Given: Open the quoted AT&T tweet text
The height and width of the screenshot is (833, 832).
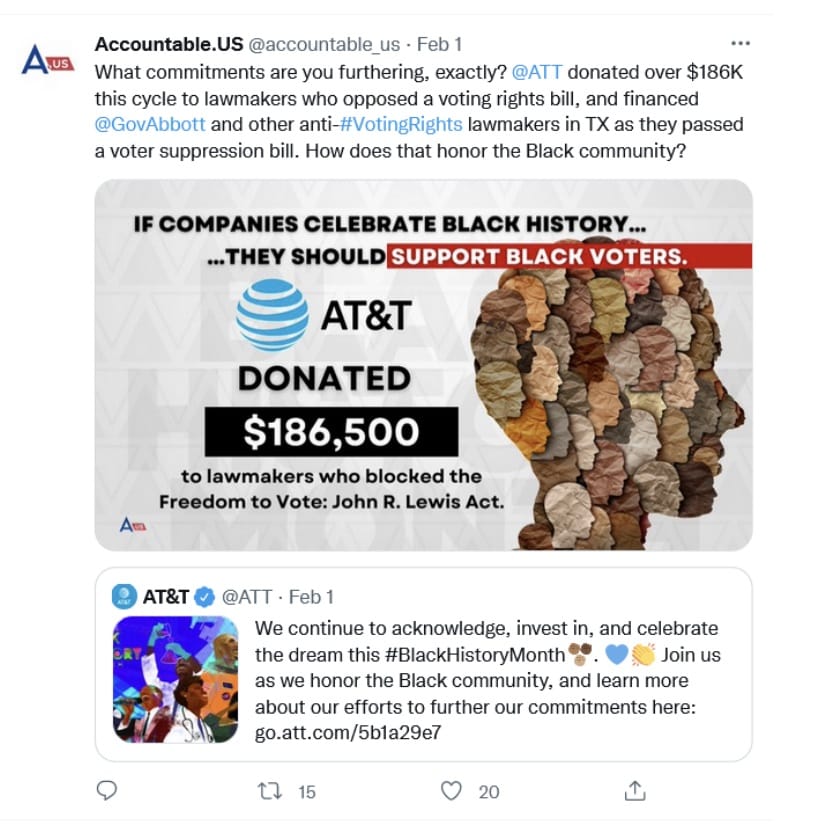Looking at the screenshot, I should point(487,680).
